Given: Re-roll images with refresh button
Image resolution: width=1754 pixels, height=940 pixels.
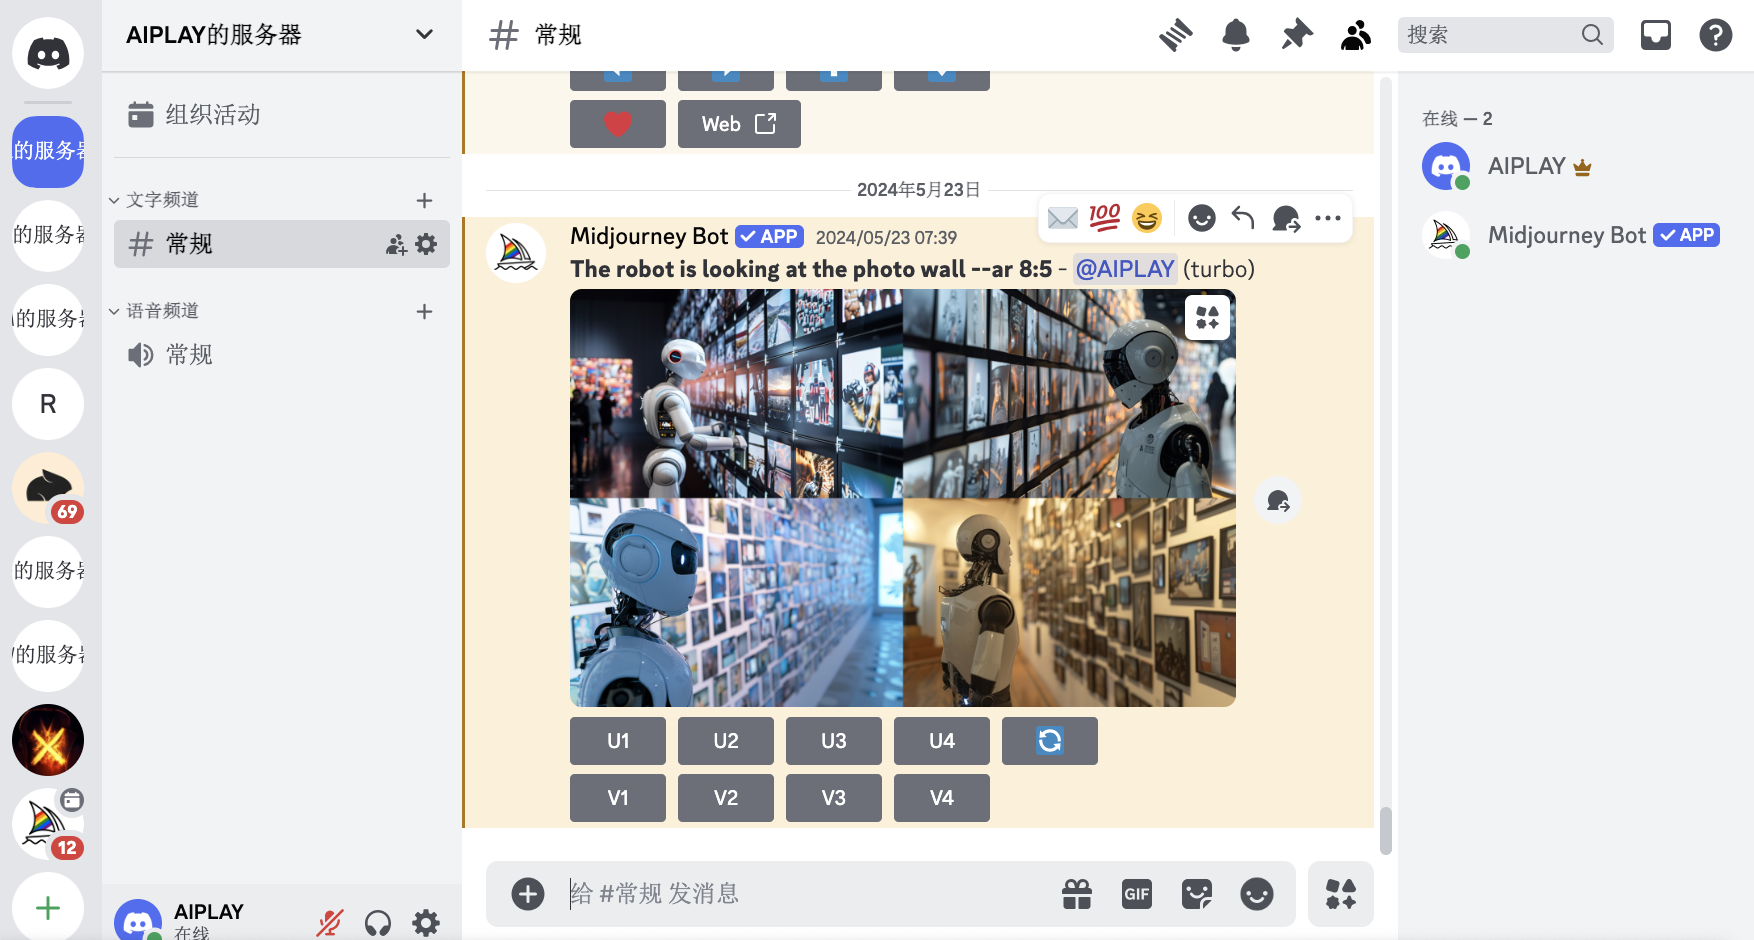Looking at the screenshot, I should [1050, 741].
